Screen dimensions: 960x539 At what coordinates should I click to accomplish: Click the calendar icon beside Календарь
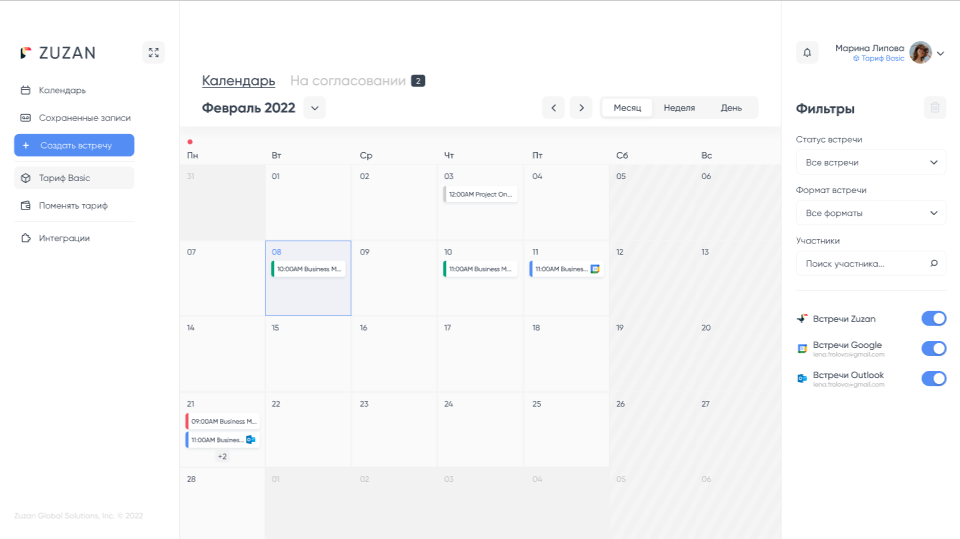point(25,90)
